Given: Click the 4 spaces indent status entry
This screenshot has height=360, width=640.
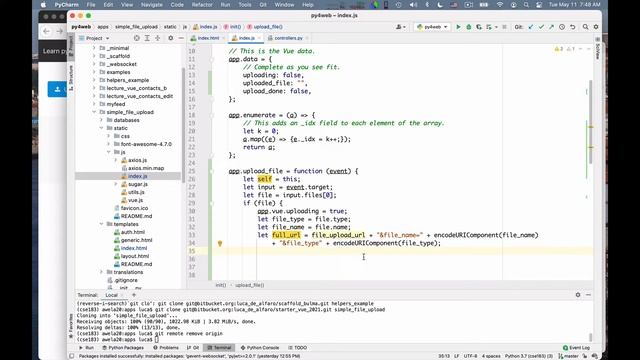Looking at the screenshot, I should (491, 356).
